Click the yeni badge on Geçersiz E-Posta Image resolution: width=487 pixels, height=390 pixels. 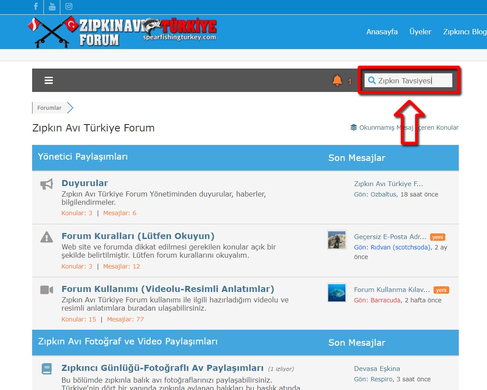click(x=437, y=237)
